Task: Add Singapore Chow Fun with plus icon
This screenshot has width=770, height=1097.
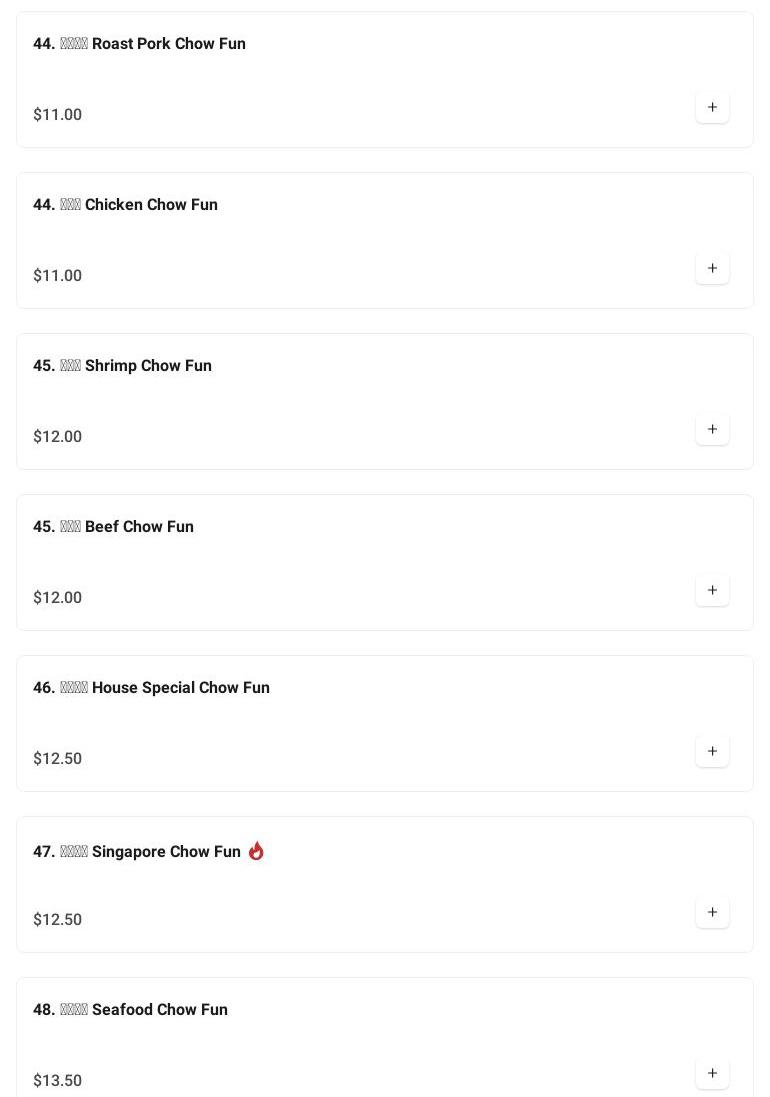Action: pos(712,912)
